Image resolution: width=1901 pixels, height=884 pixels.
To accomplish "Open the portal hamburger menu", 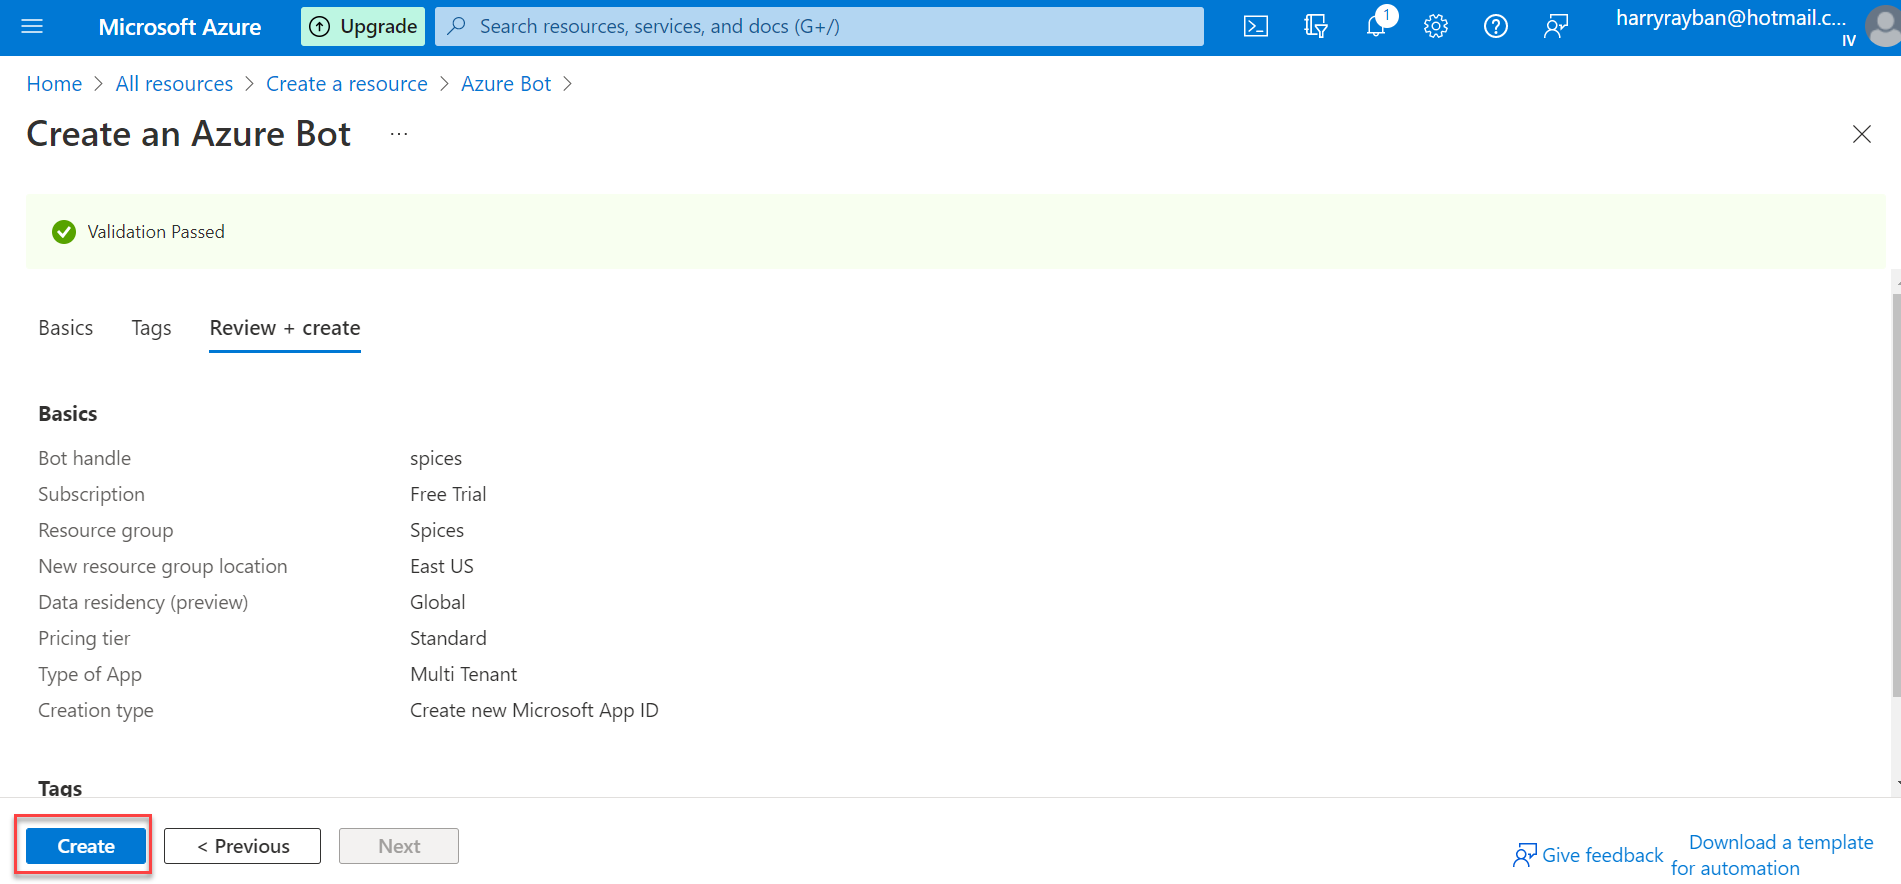I will (32, 27).
